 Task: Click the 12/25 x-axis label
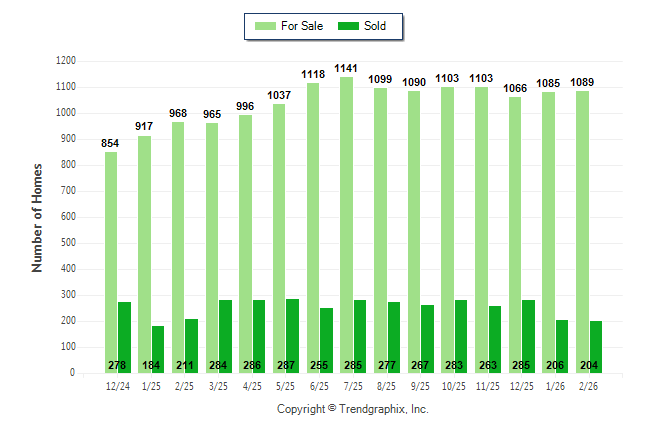[x=521, y=385]
